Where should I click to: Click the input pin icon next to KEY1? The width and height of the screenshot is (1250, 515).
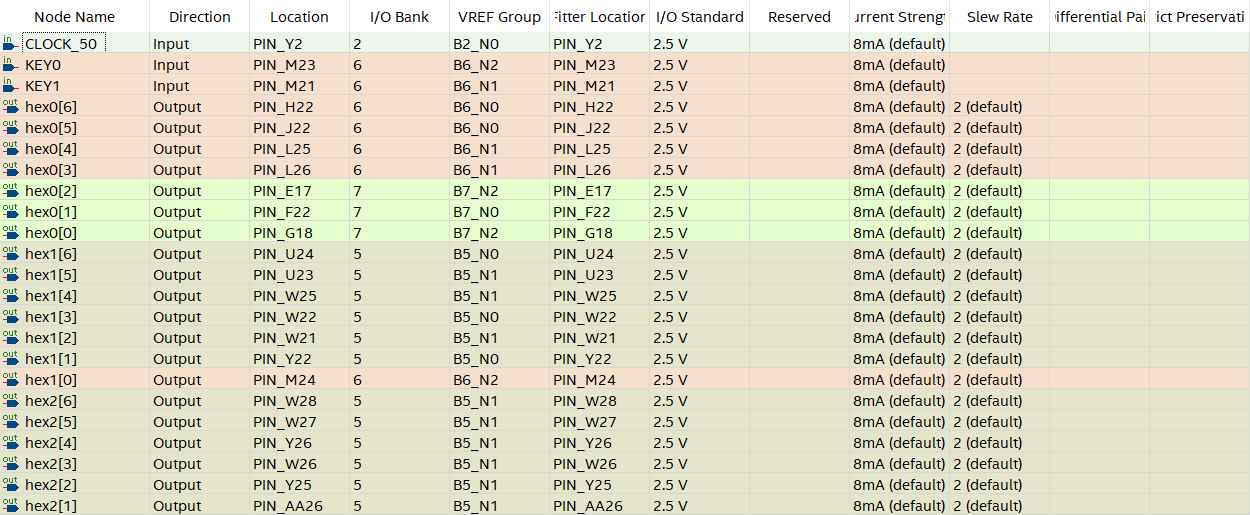[x=10, y=85]
